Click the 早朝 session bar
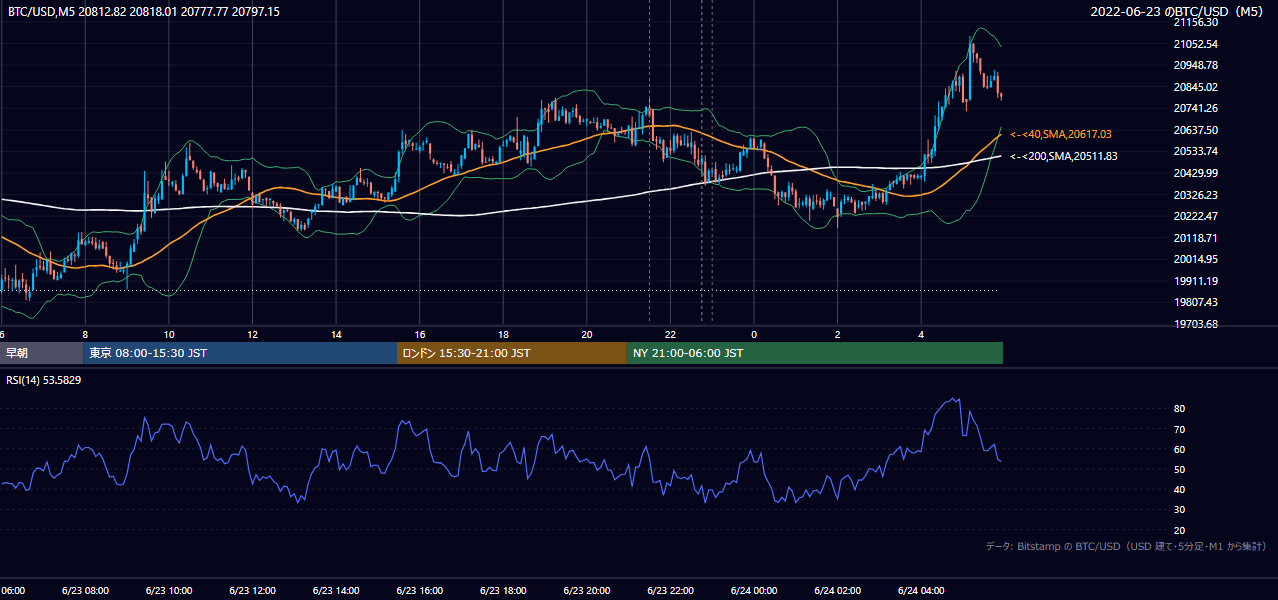This screenshot has width=1278, height=600. click(x=41, y=353)
